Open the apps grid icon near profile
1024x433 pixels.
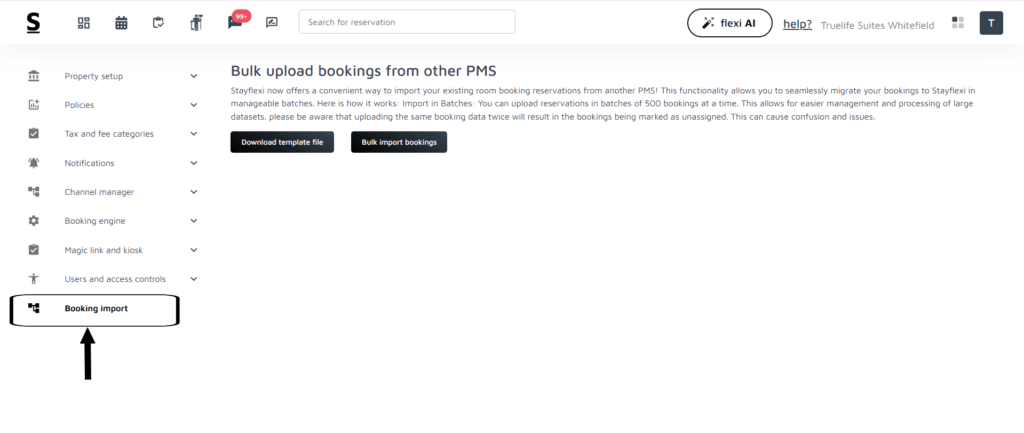958,22
